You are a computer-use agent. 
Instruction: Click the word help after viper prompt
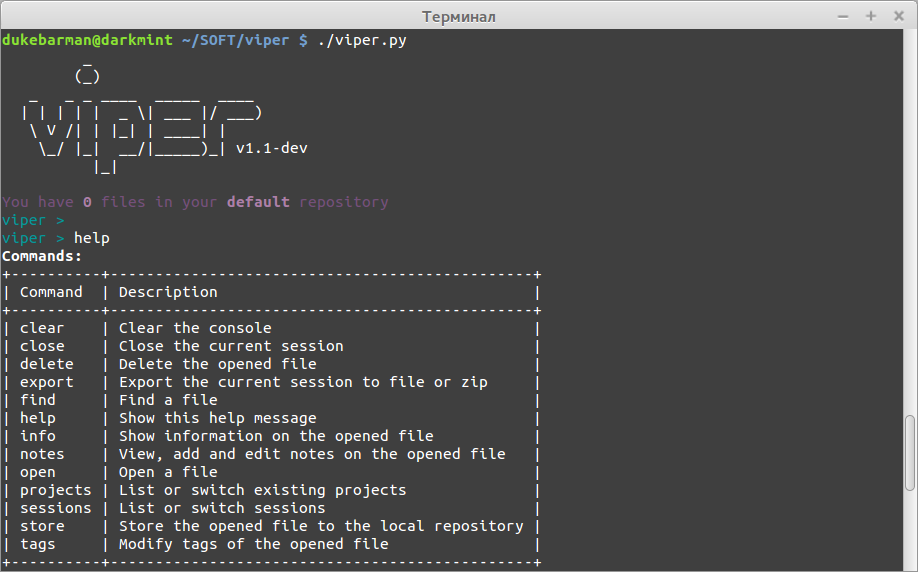[x=91, y=238]
